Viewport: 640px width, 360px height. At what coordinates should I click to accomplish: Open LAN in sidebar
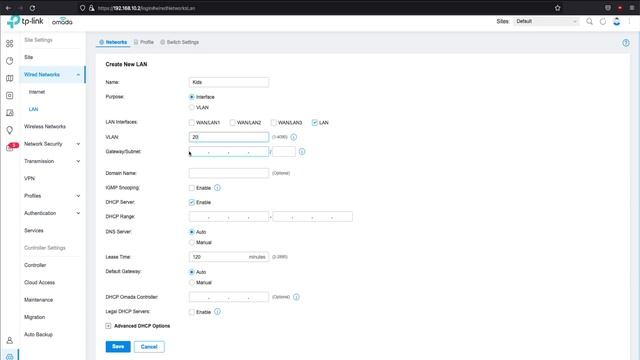[33, 109]
